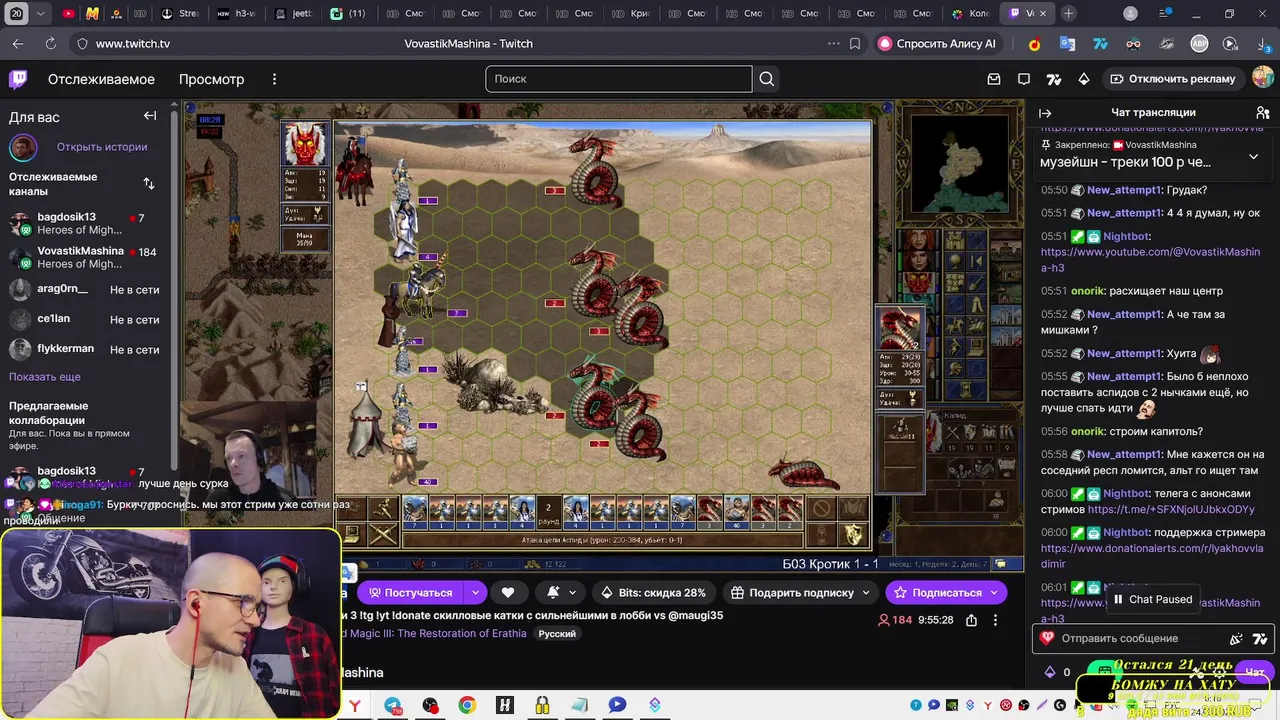
Task: Click the Отключить рекламу button
Action: point(1172,79)
